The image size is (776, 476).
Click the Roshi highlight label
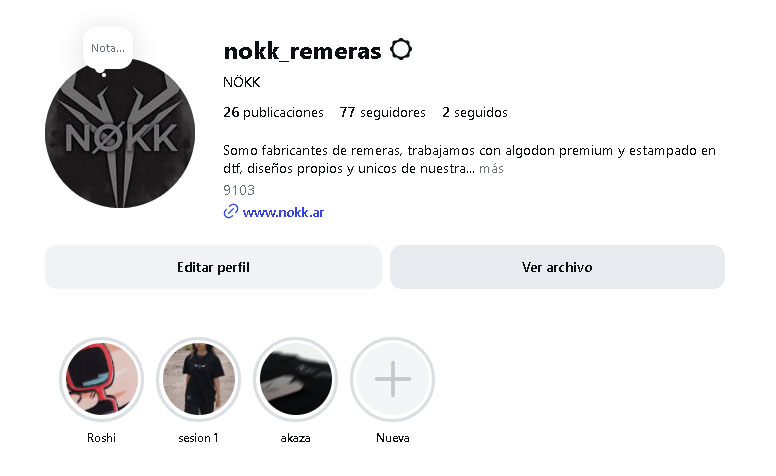pyautogui.click(x=101, y=438)
